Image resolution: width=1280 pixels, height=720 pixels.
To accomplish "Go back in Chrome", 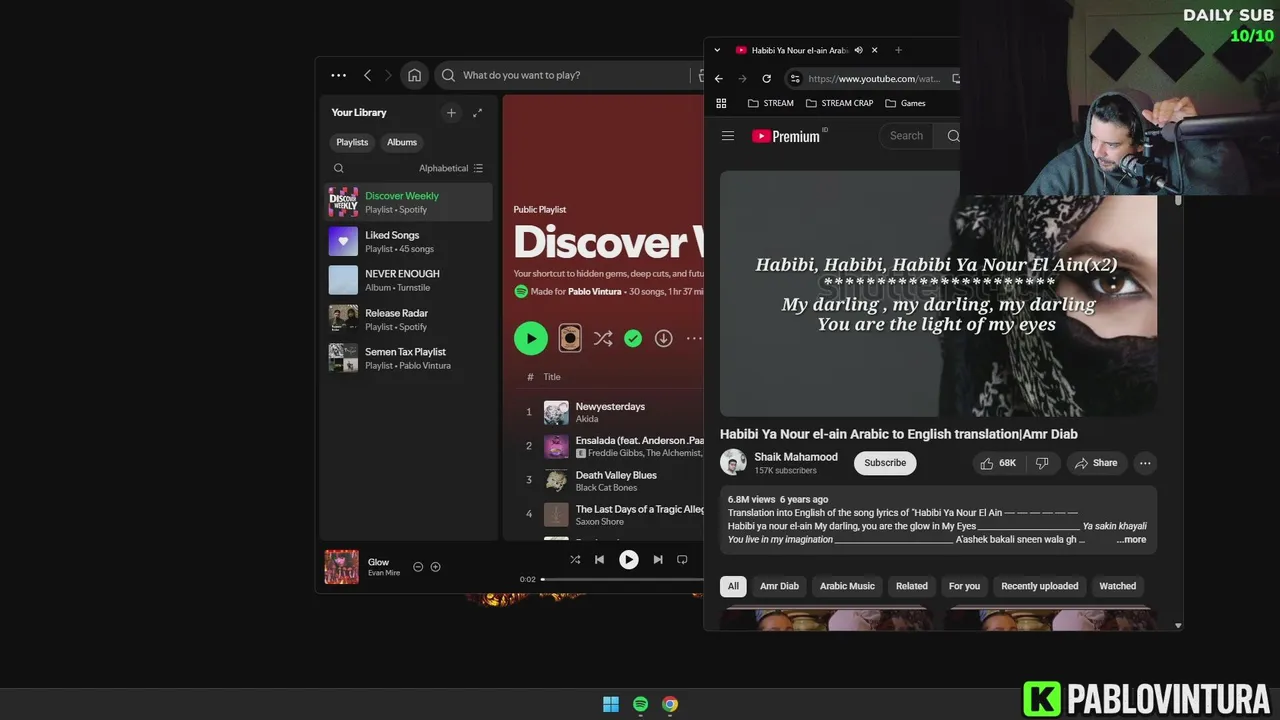I will [x=718, y=78].
